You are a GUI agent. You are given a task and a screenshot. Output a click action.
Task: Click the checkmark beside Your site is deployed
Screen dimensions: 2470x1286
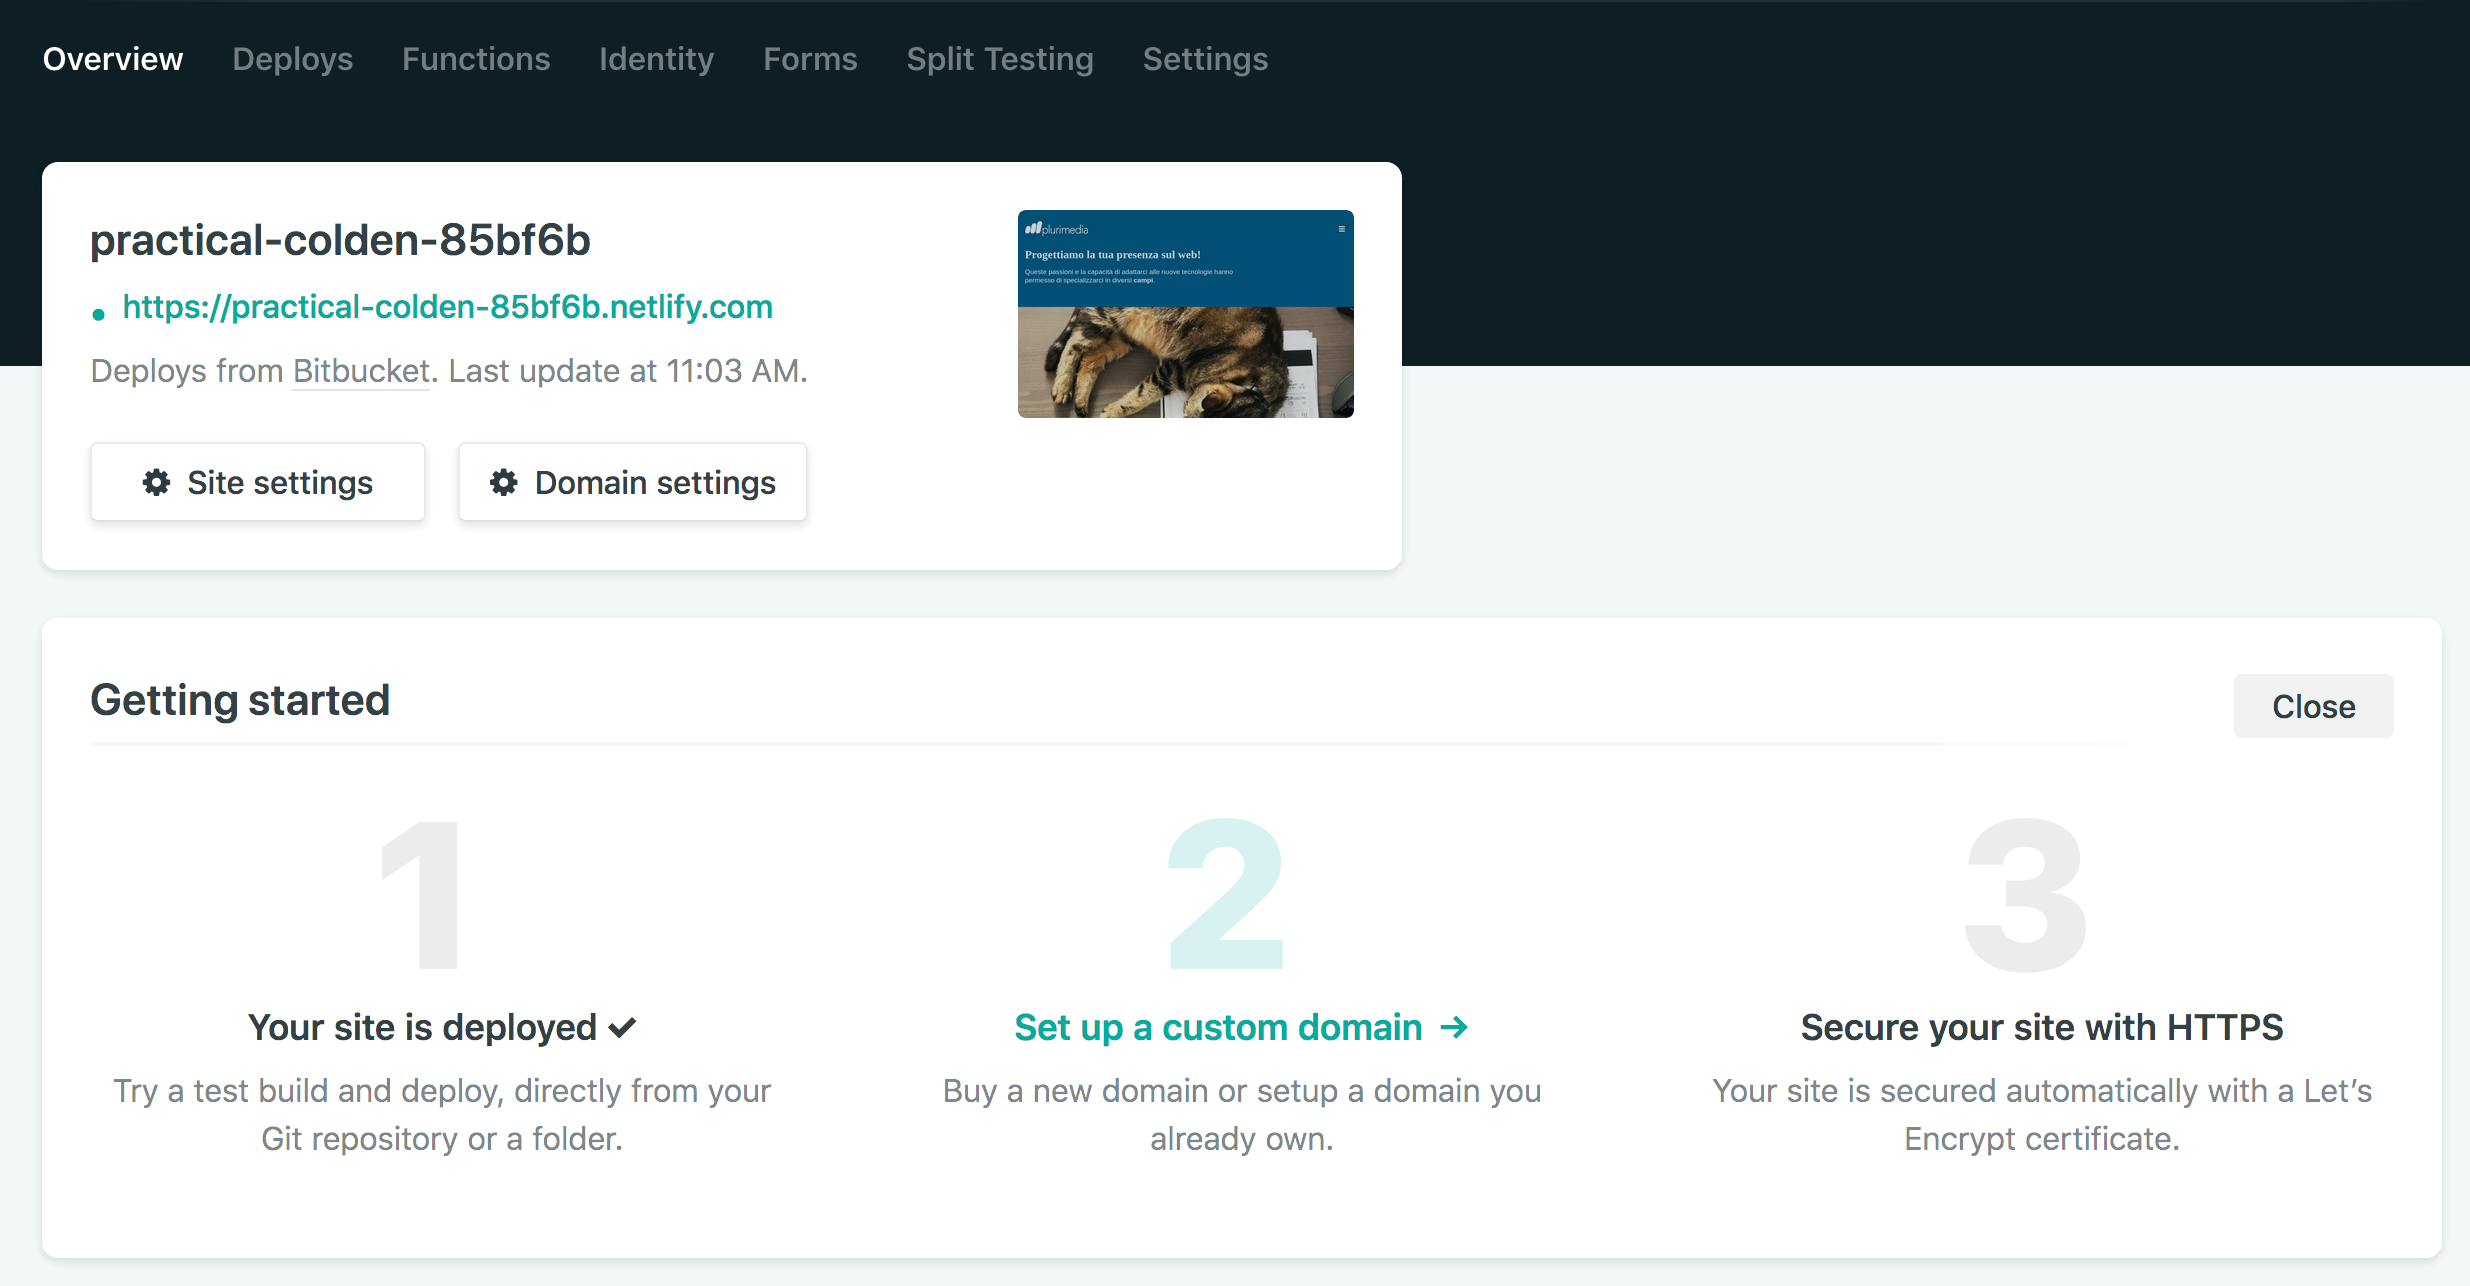623,1028
